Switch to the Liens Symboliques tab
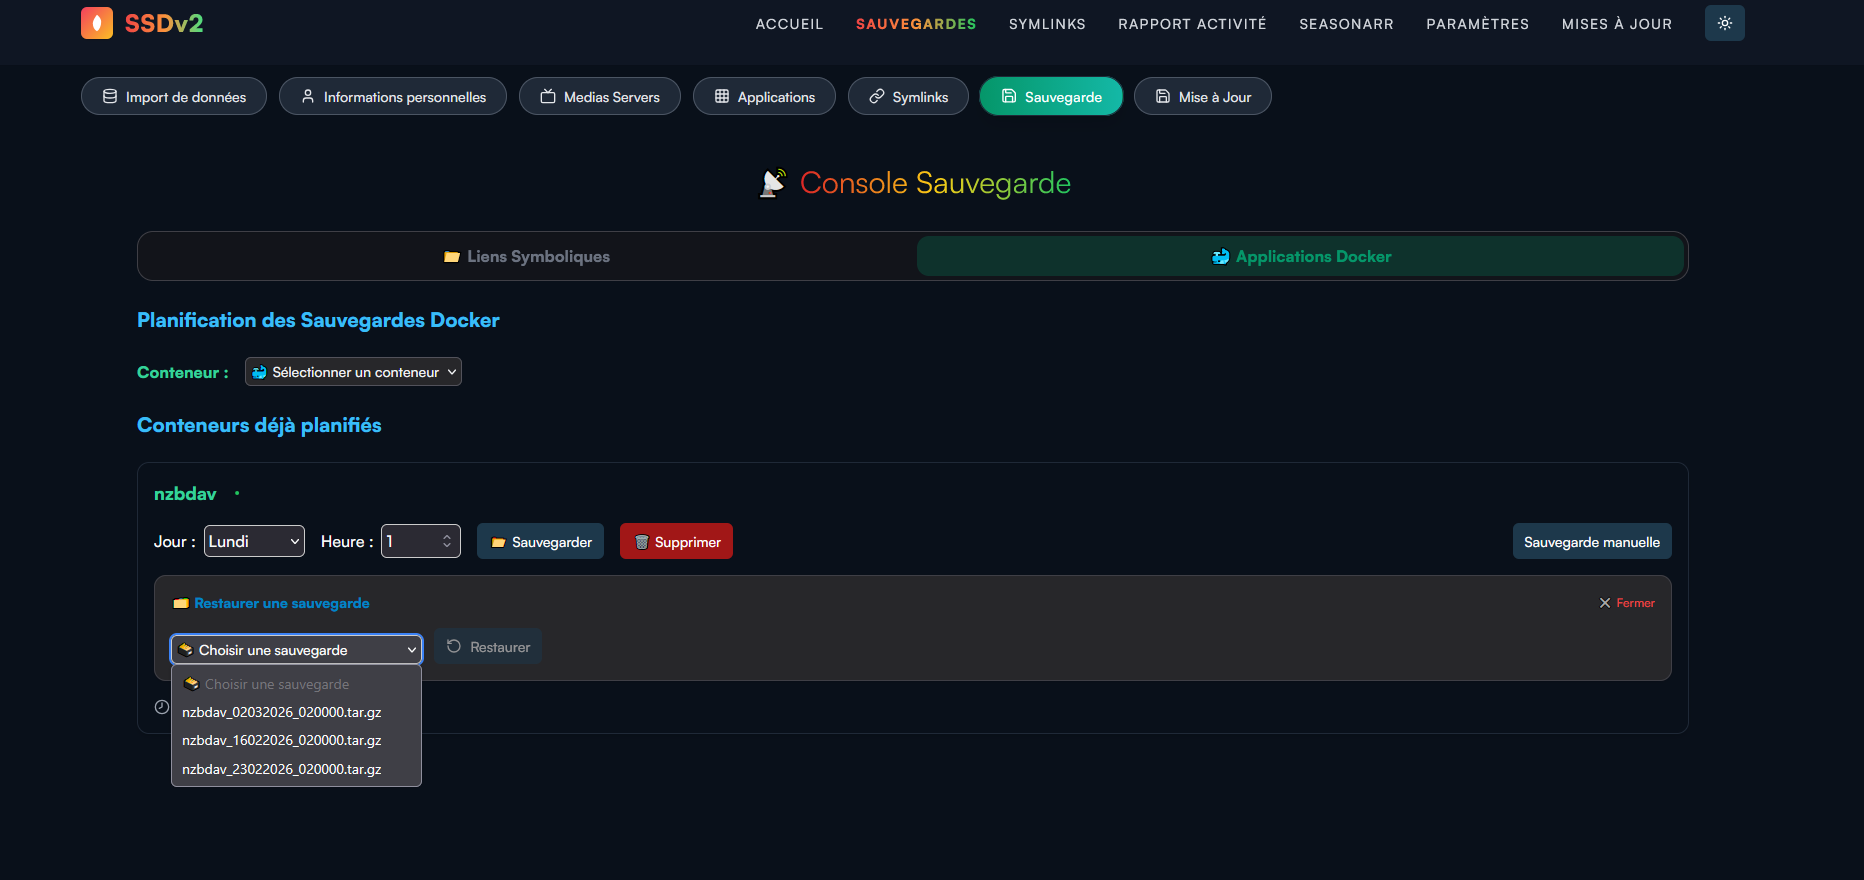The width and height of the screenshot is (1864, 880). point(527,257)
